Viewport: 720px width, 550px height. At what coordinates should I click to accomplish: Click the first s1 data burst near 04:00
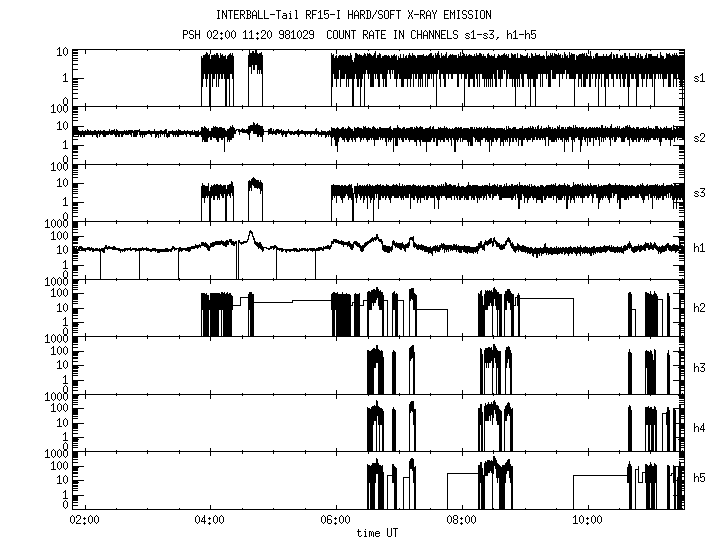click(216, 70)
